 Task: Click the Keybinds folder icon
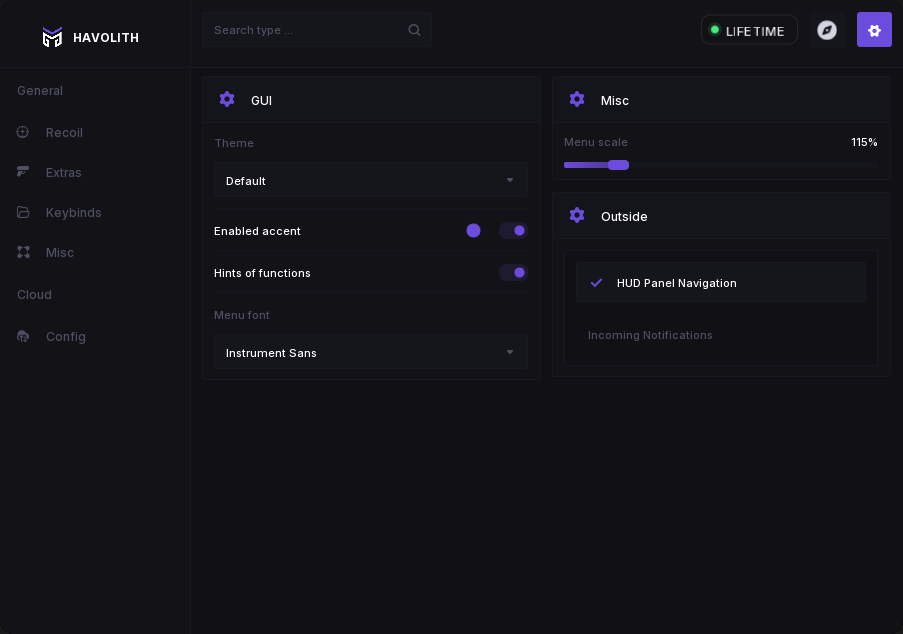point(23,212)
